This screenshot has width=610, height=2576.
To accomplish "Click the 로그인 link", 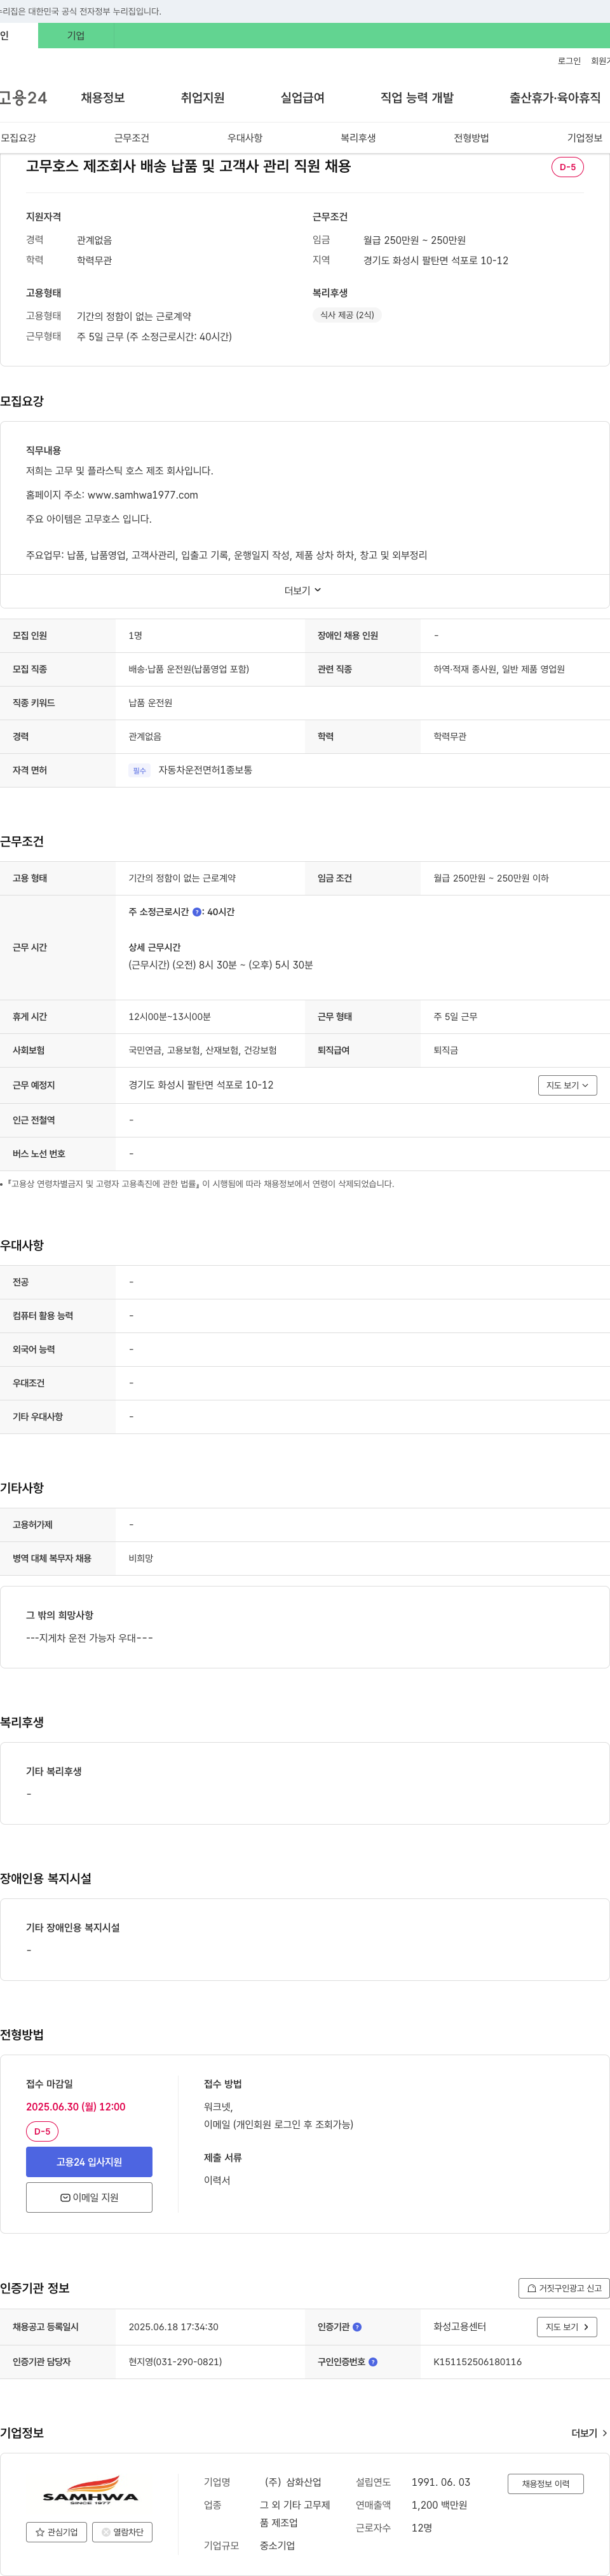I will (x=569, y=61).
